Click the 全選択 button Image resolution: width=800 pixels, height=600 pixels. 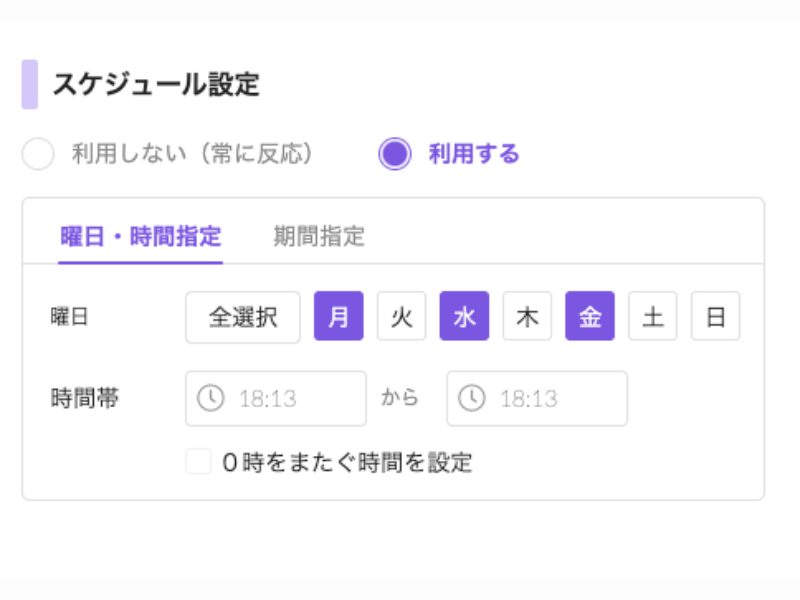point(243,317)
